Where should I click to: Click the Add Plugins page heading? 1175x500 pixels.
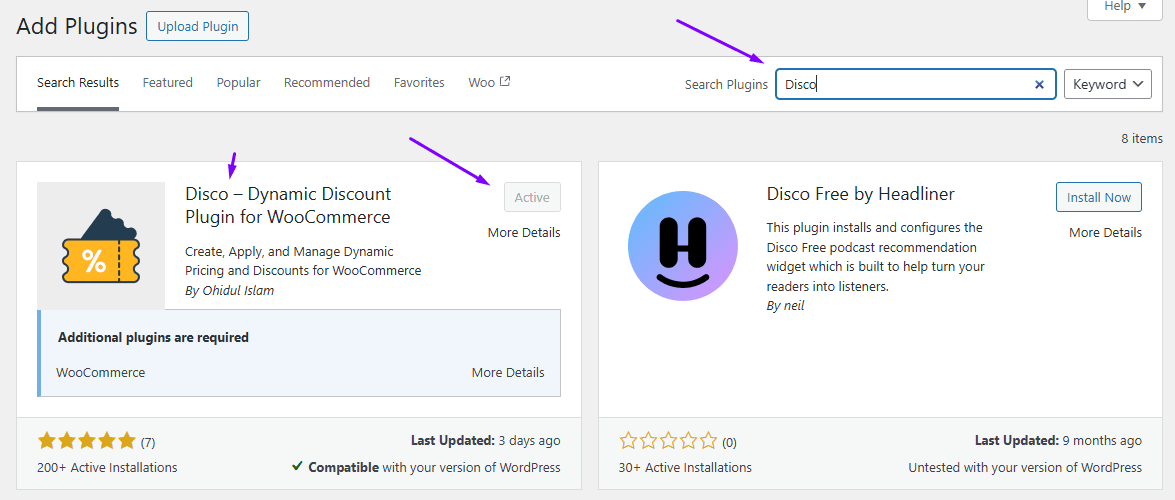77,27
